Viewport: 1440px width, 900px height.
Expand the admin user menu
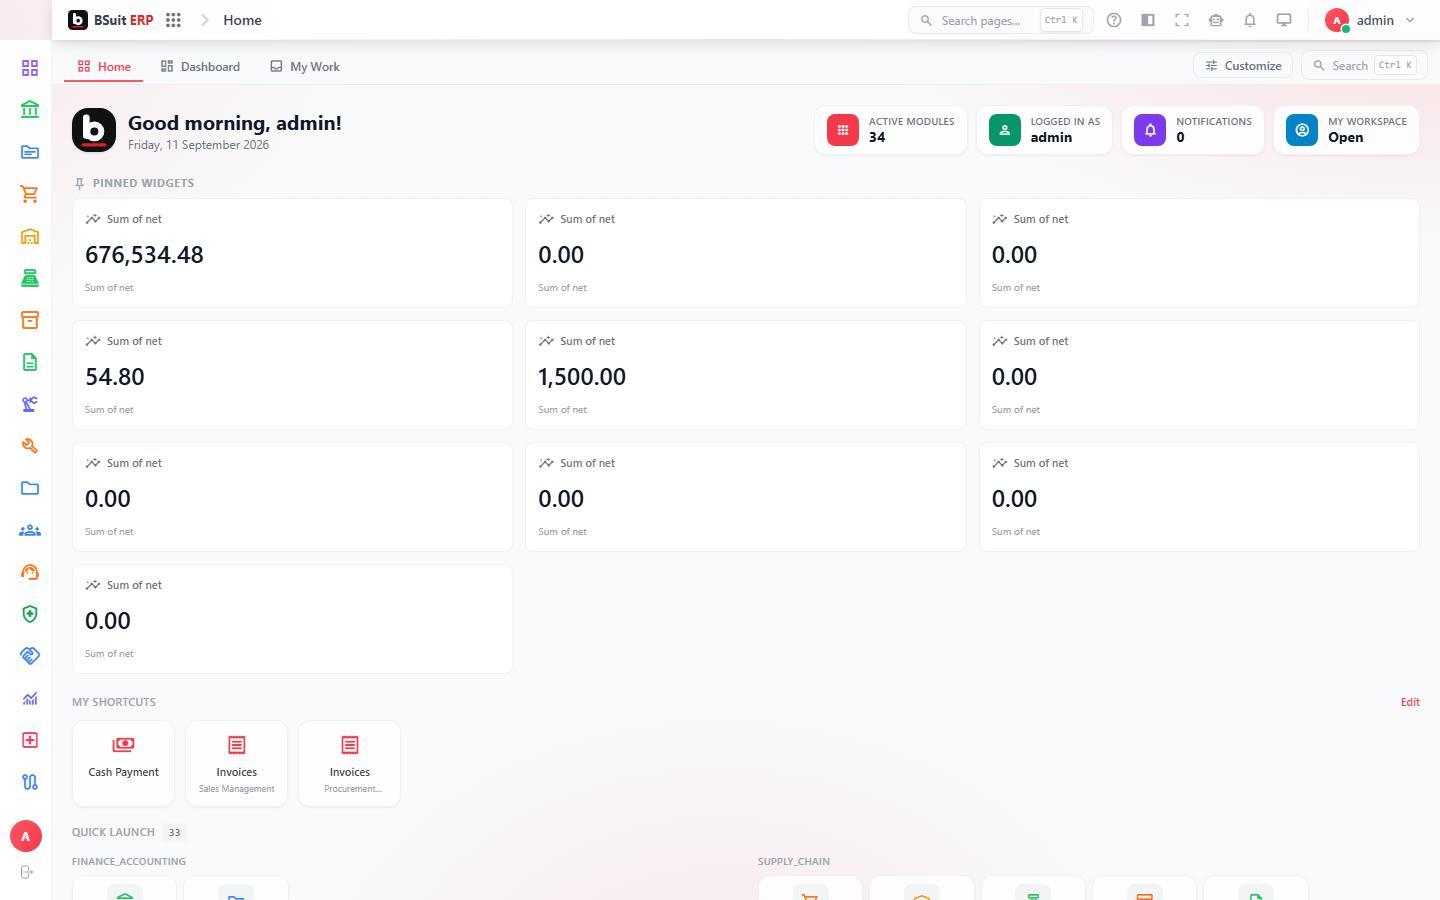[1371, 20]
